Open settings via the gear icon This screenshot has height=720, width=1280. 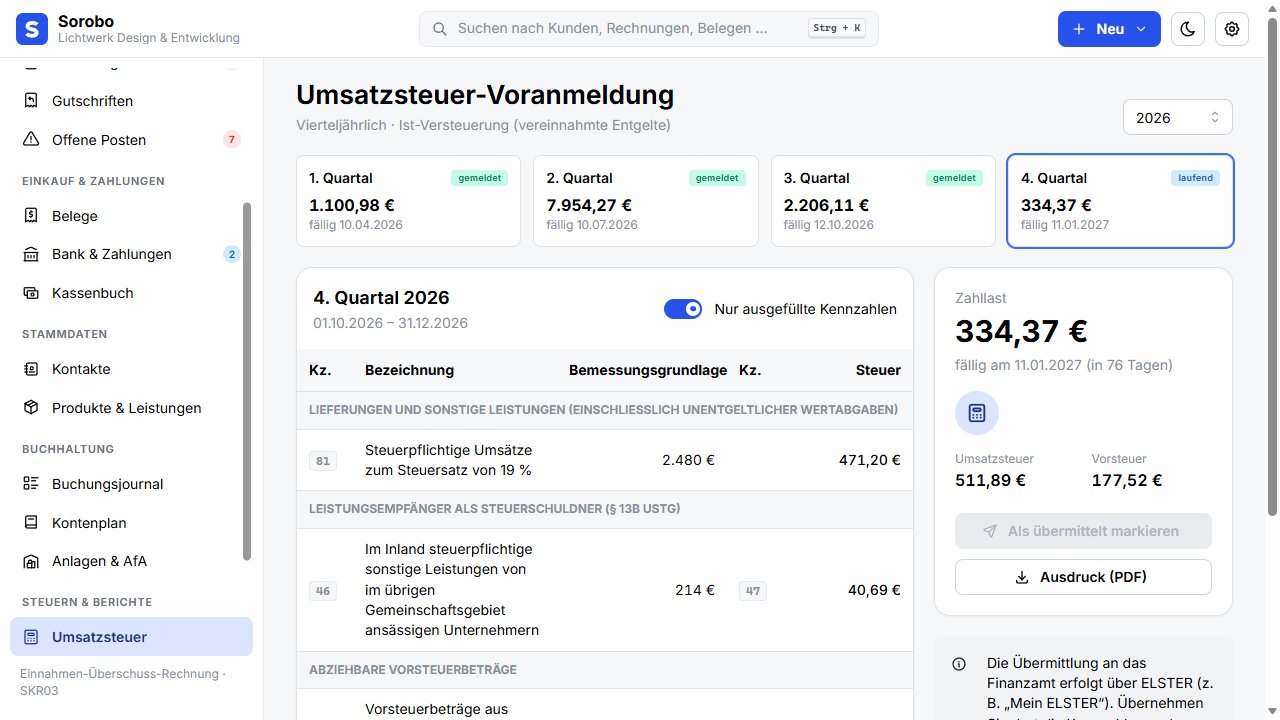pos(1232,29)
